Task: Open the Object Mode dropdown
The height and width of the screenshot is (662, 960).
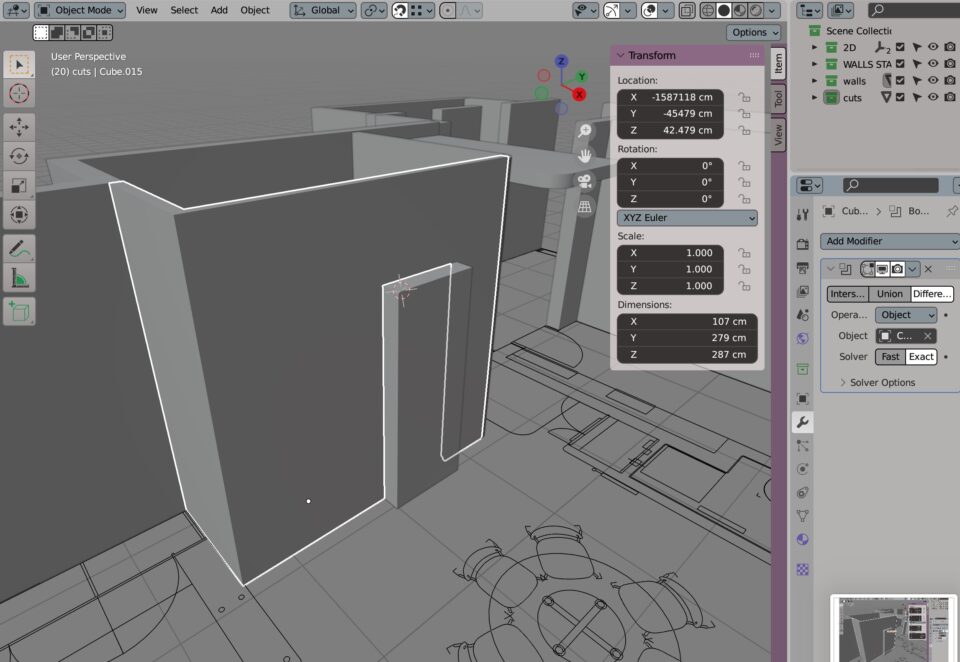Action: pos(80,10)
